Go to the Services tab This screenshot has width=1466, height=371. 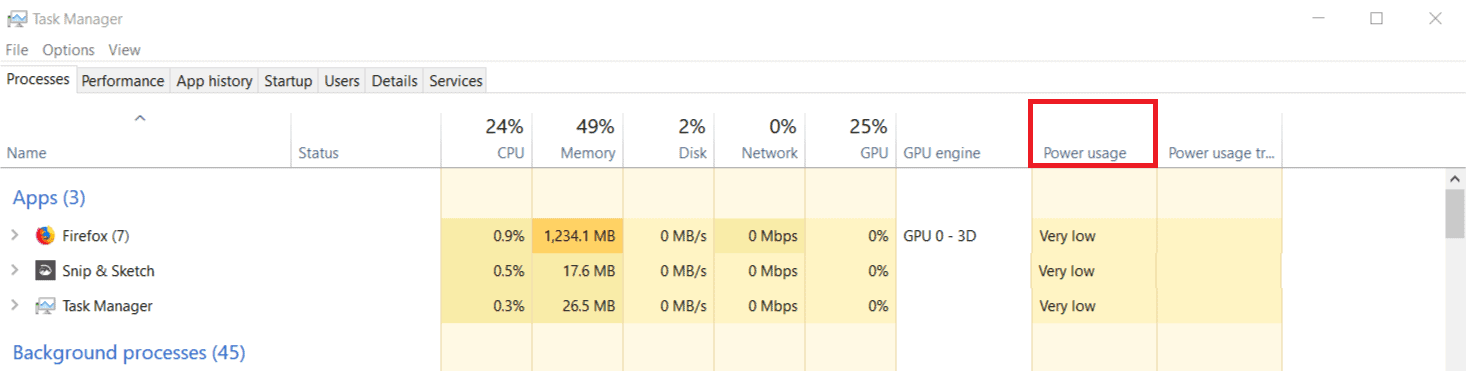pos(456,81)
